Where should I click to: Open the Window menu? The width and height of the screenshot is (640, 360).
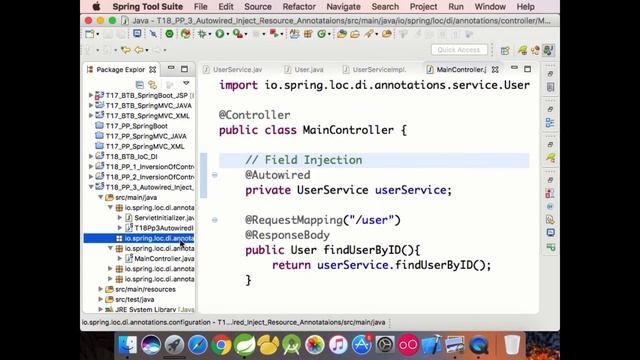(x=490, y=7)
